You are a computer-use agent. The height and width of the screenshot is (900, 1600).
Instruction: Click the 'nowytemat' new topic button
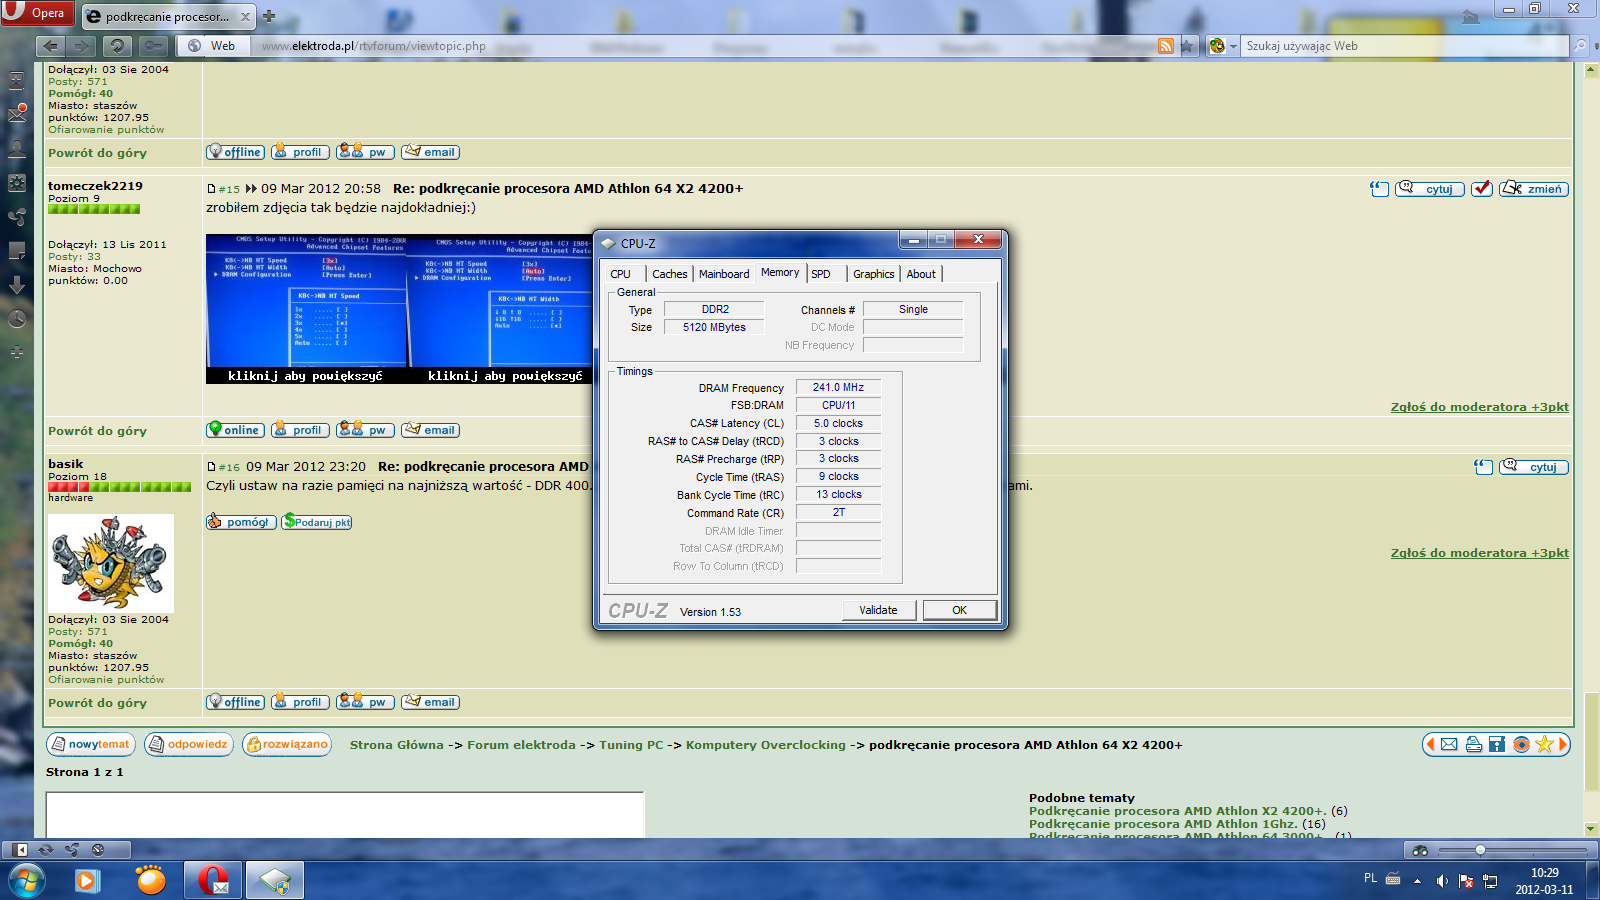coord(90,745)
